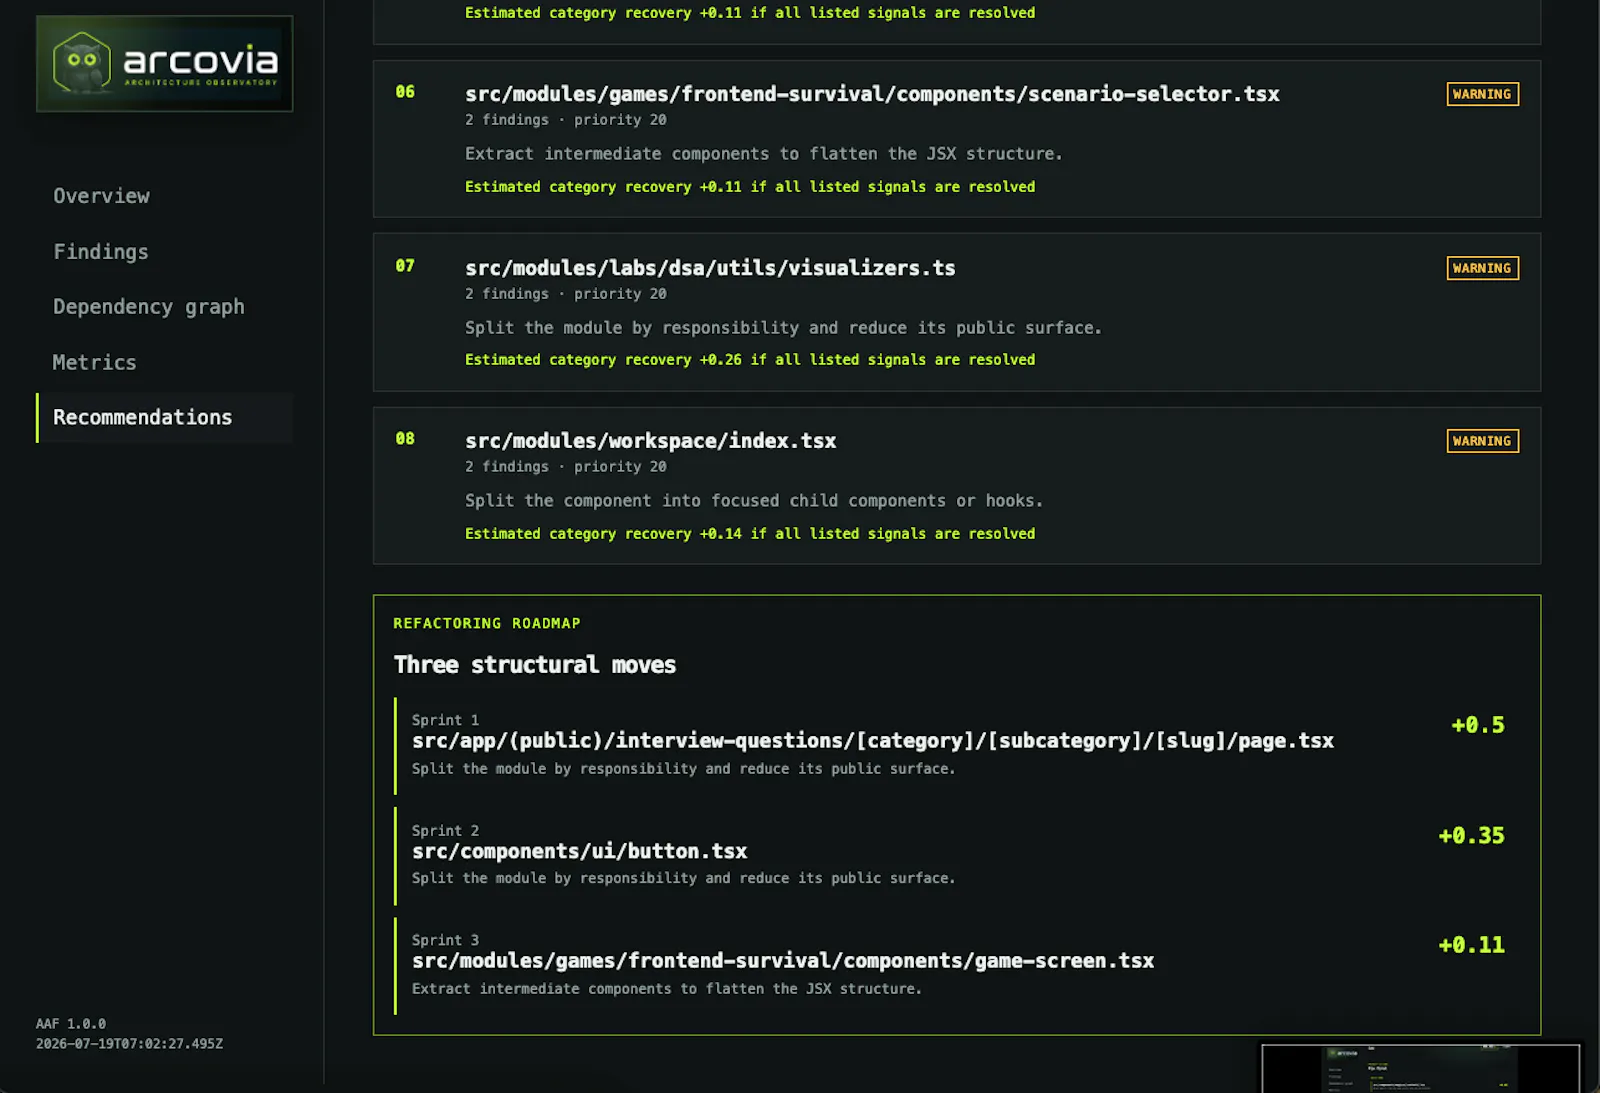Click the +0.11 Sprint 3 score

(1471, 945)
